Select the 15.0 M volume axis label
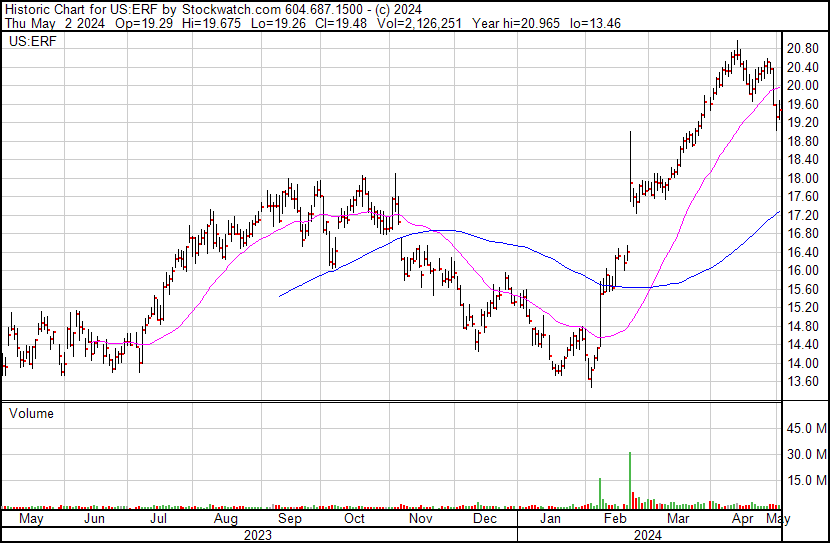Screen dimensions: 830x543 tap(807, 480)
